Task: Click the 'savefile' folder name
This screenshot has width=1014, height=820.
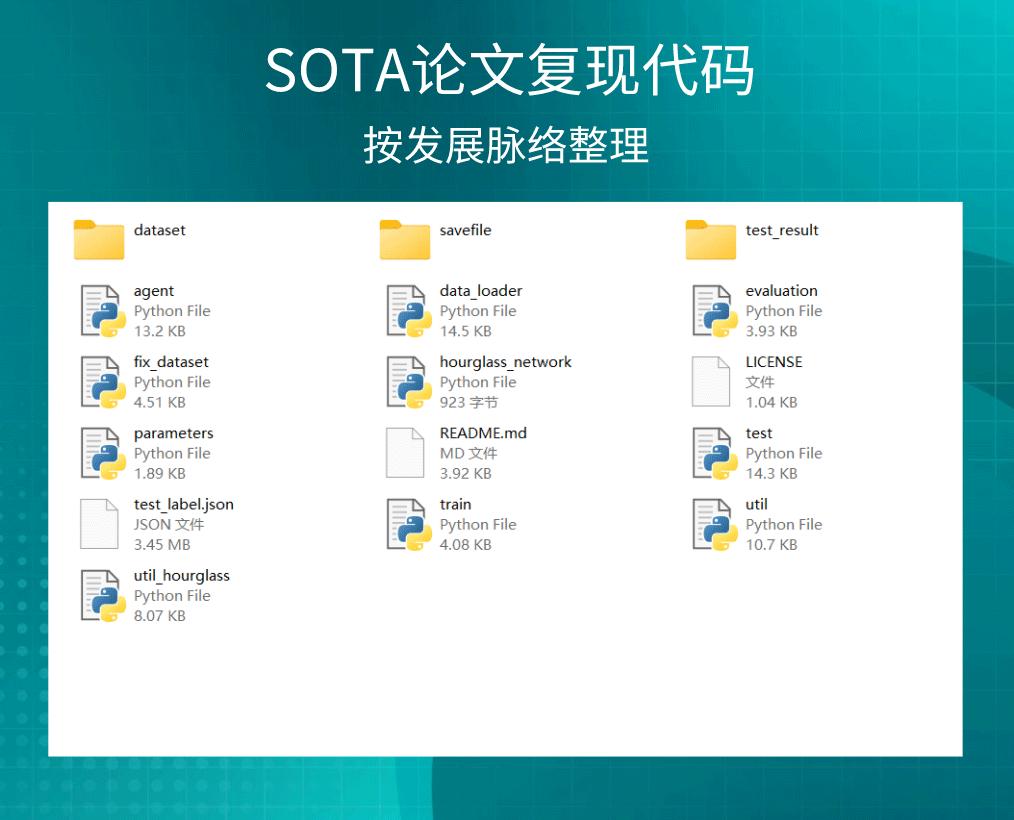Action: click(x=466, y=230)
